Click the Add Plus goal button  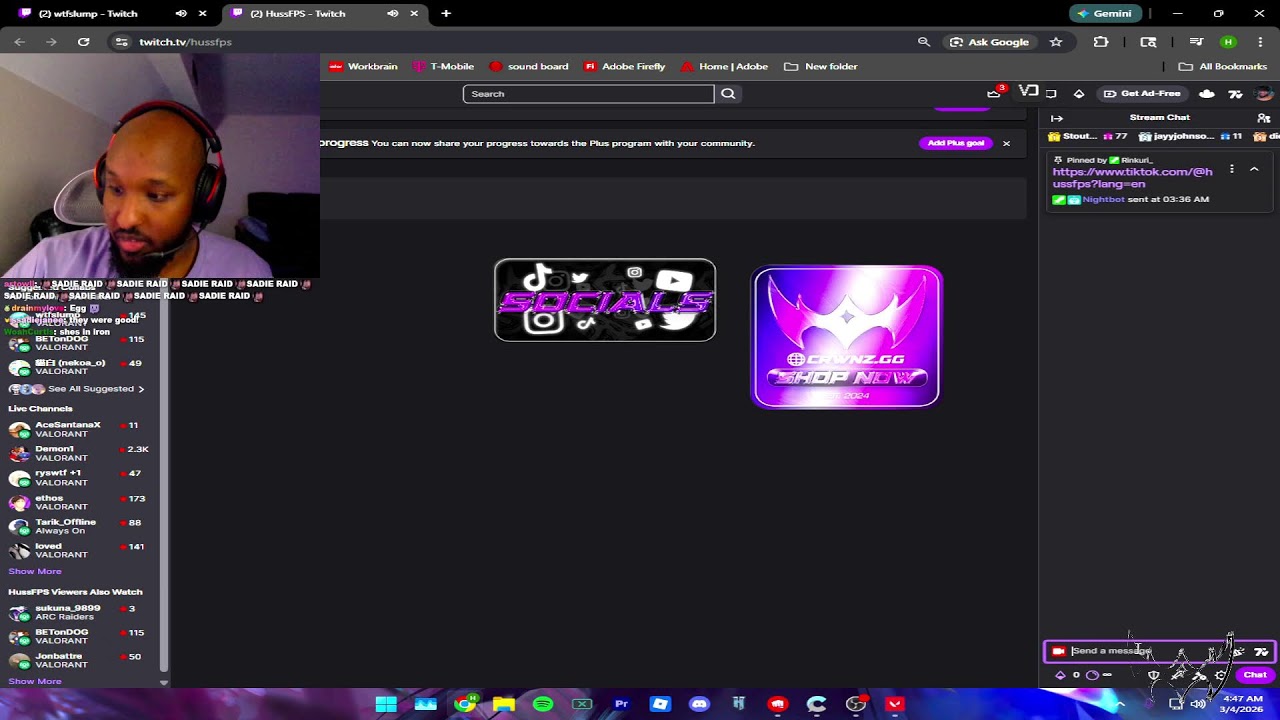coord(956,143)
